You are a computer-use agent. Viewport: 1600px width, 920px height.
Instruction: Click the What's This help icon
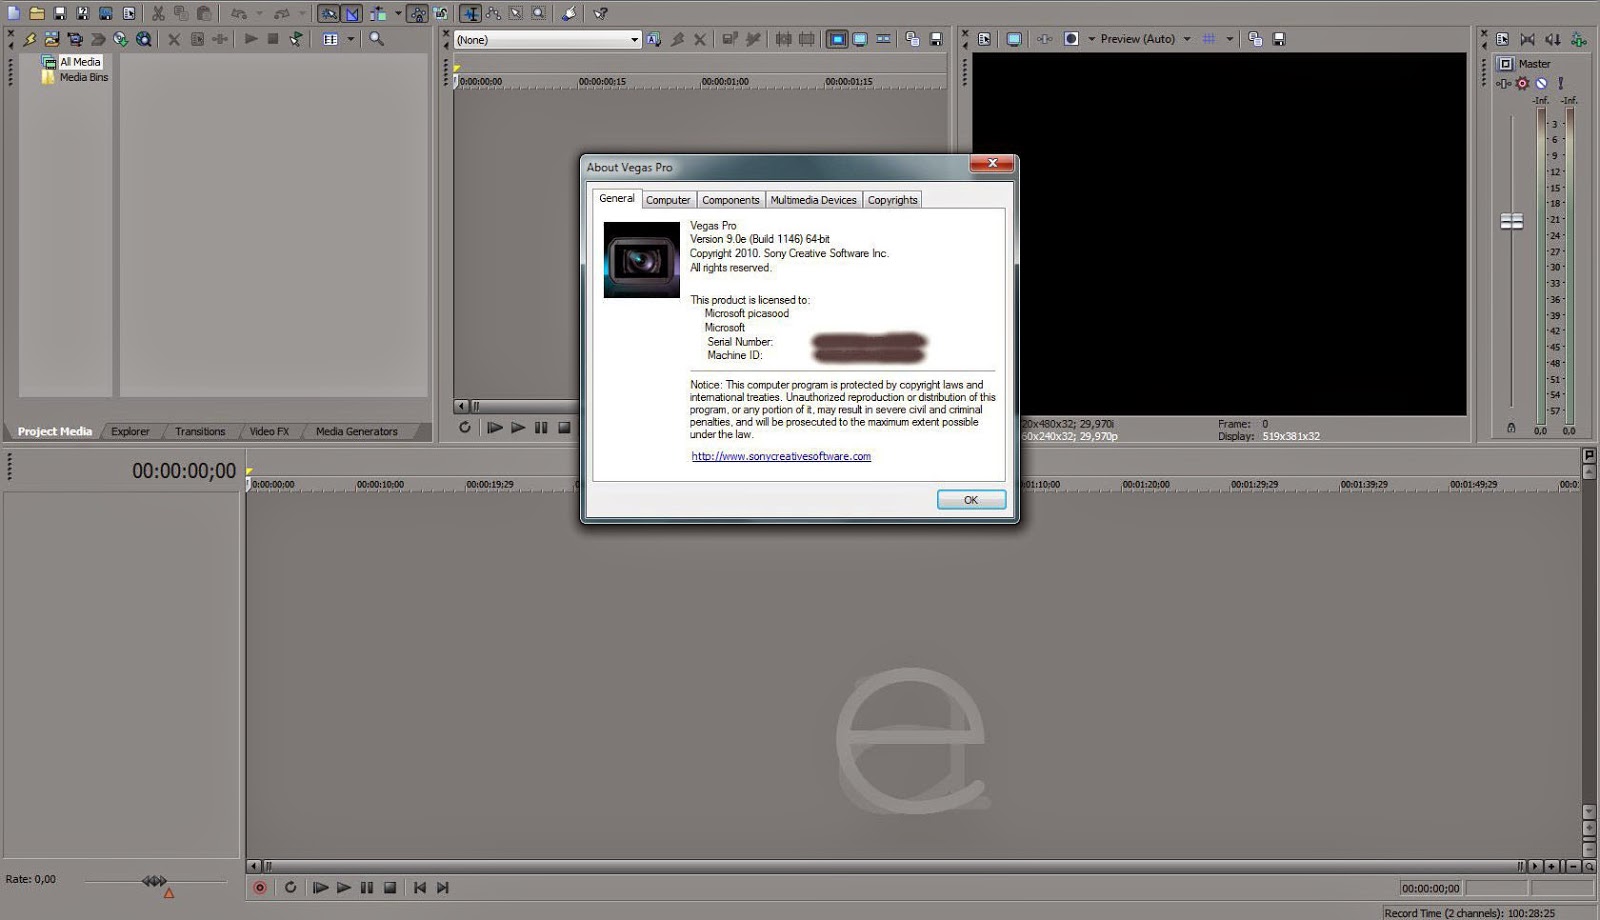coord(600,13)
